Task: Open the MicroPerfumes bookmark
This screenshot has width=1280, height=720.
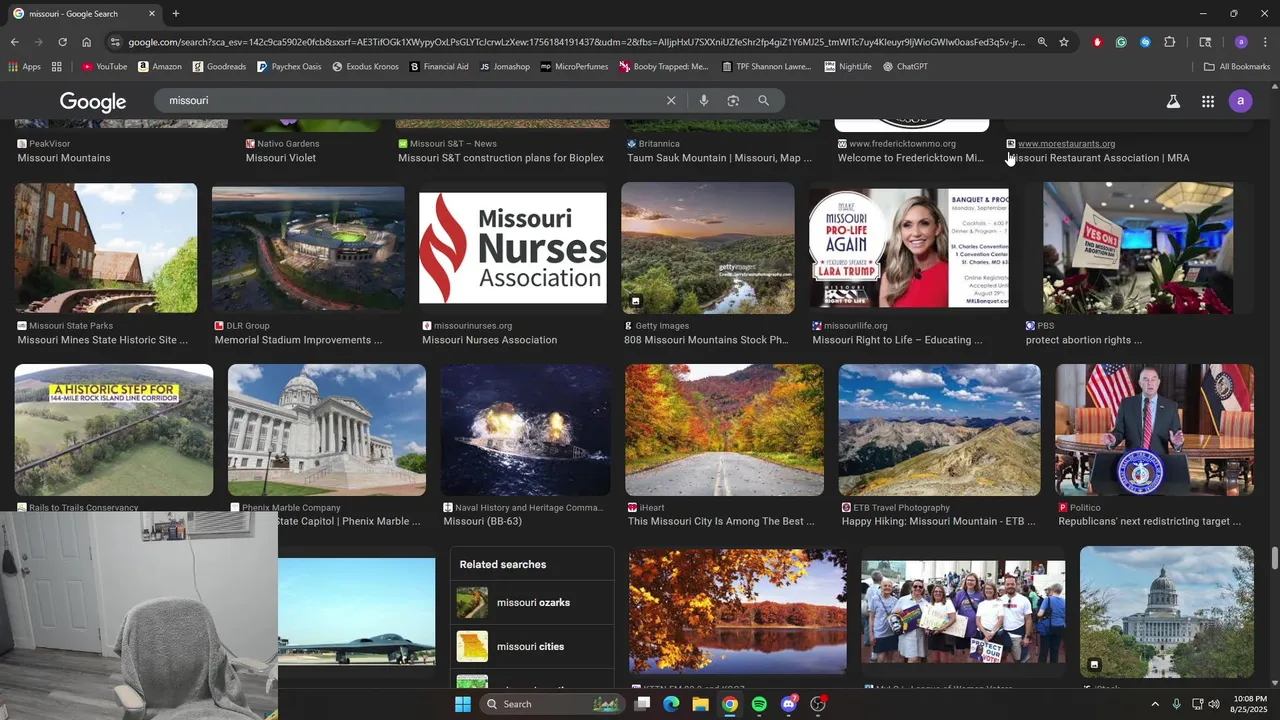Action: tap(574, 67)
